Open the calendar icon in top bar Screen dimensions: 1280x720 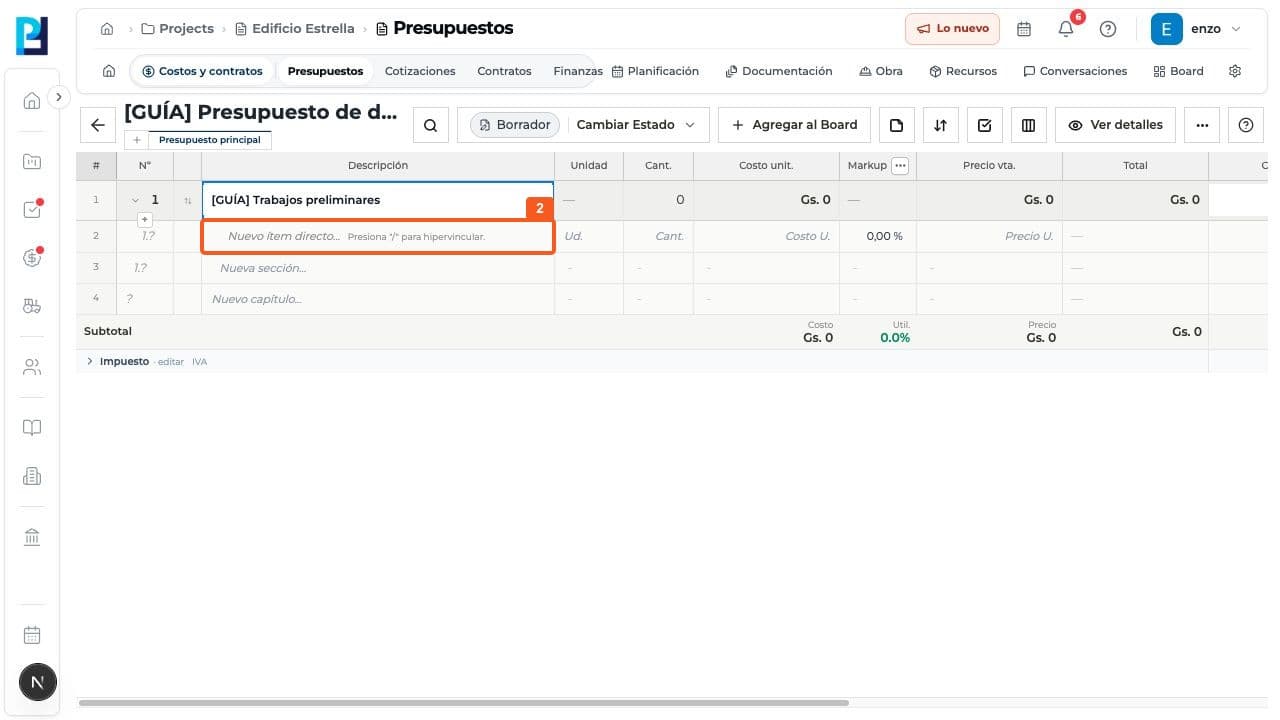(x=1024, y=29)
